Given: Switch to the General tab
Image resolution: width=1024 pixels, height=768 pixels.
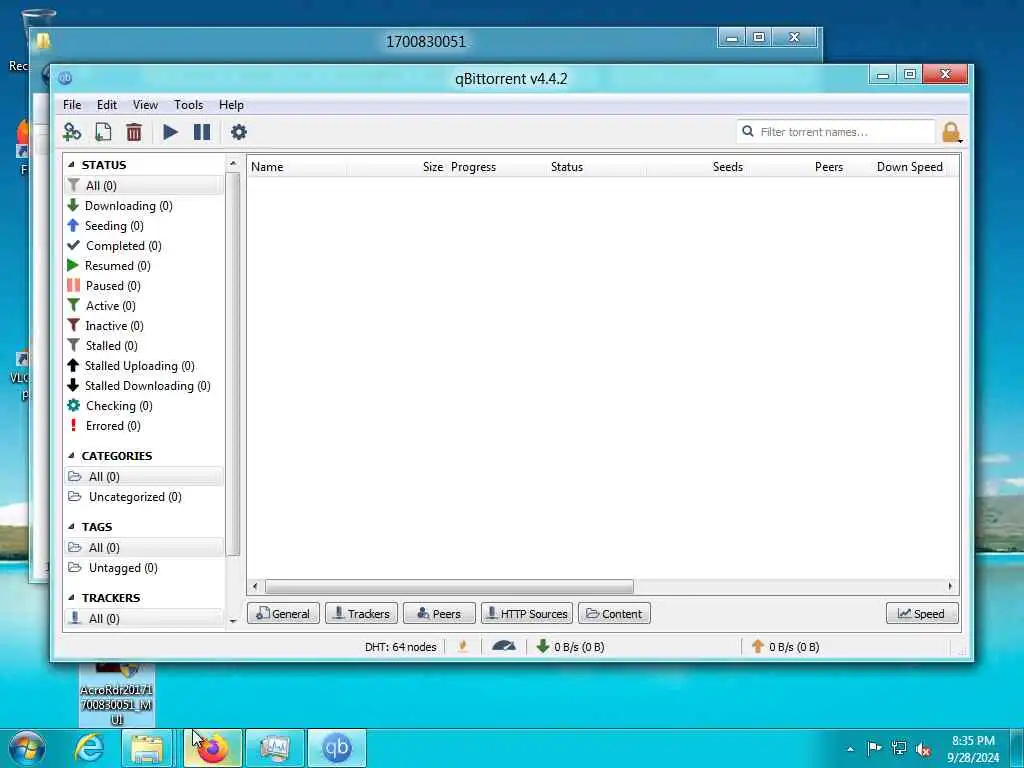Looking at the screenshot, I should tap(283, 613).
